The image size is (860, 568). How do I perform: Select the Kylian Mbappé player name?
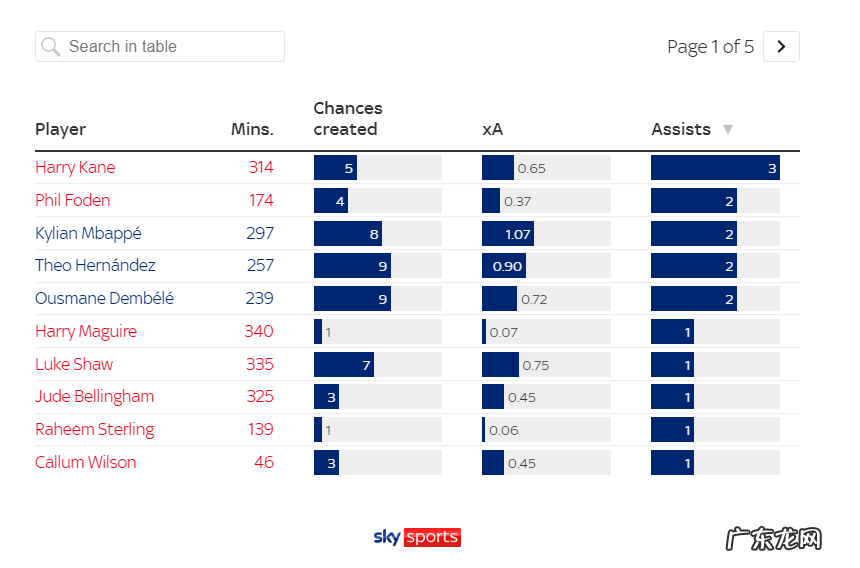[x=88, y=233]
